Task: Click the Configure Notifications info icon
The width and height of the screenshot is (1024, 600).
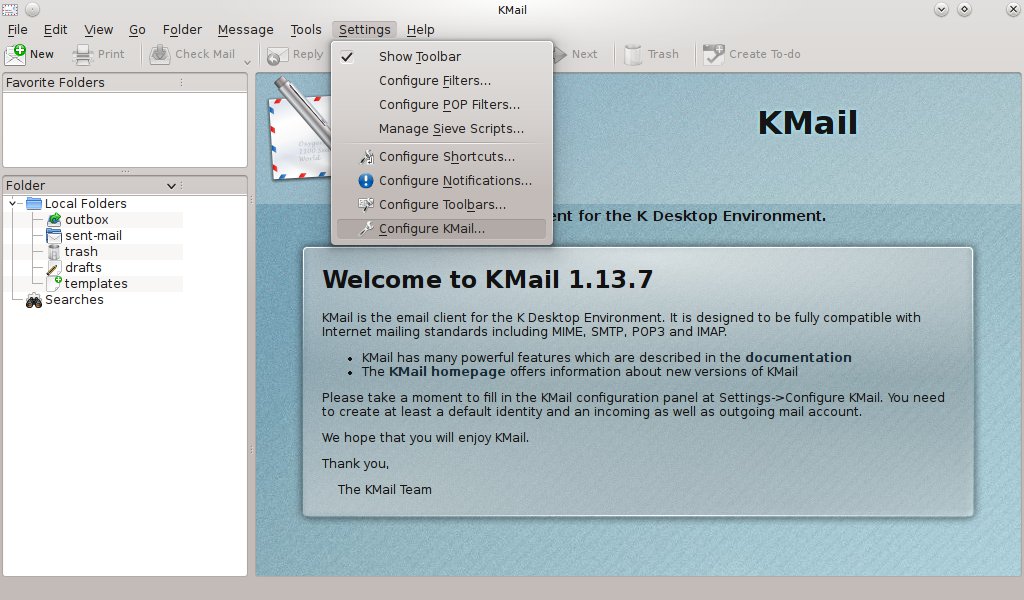Action: pyautogui.click(x=366, y=181)
